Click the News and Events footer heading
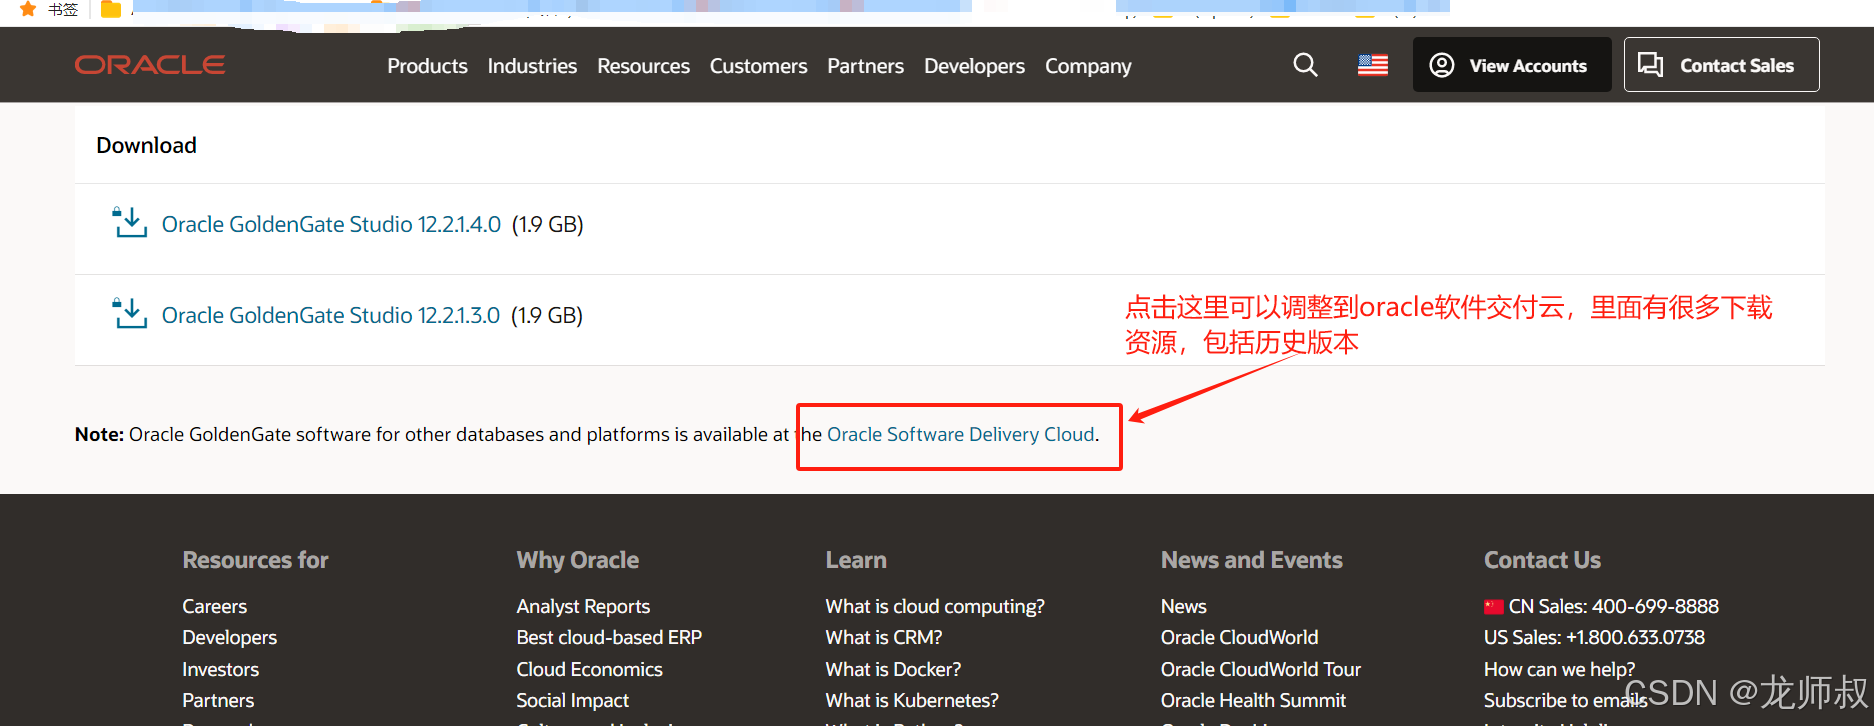The height and width of the screenshot is (726, 1874). (1251, 560)
